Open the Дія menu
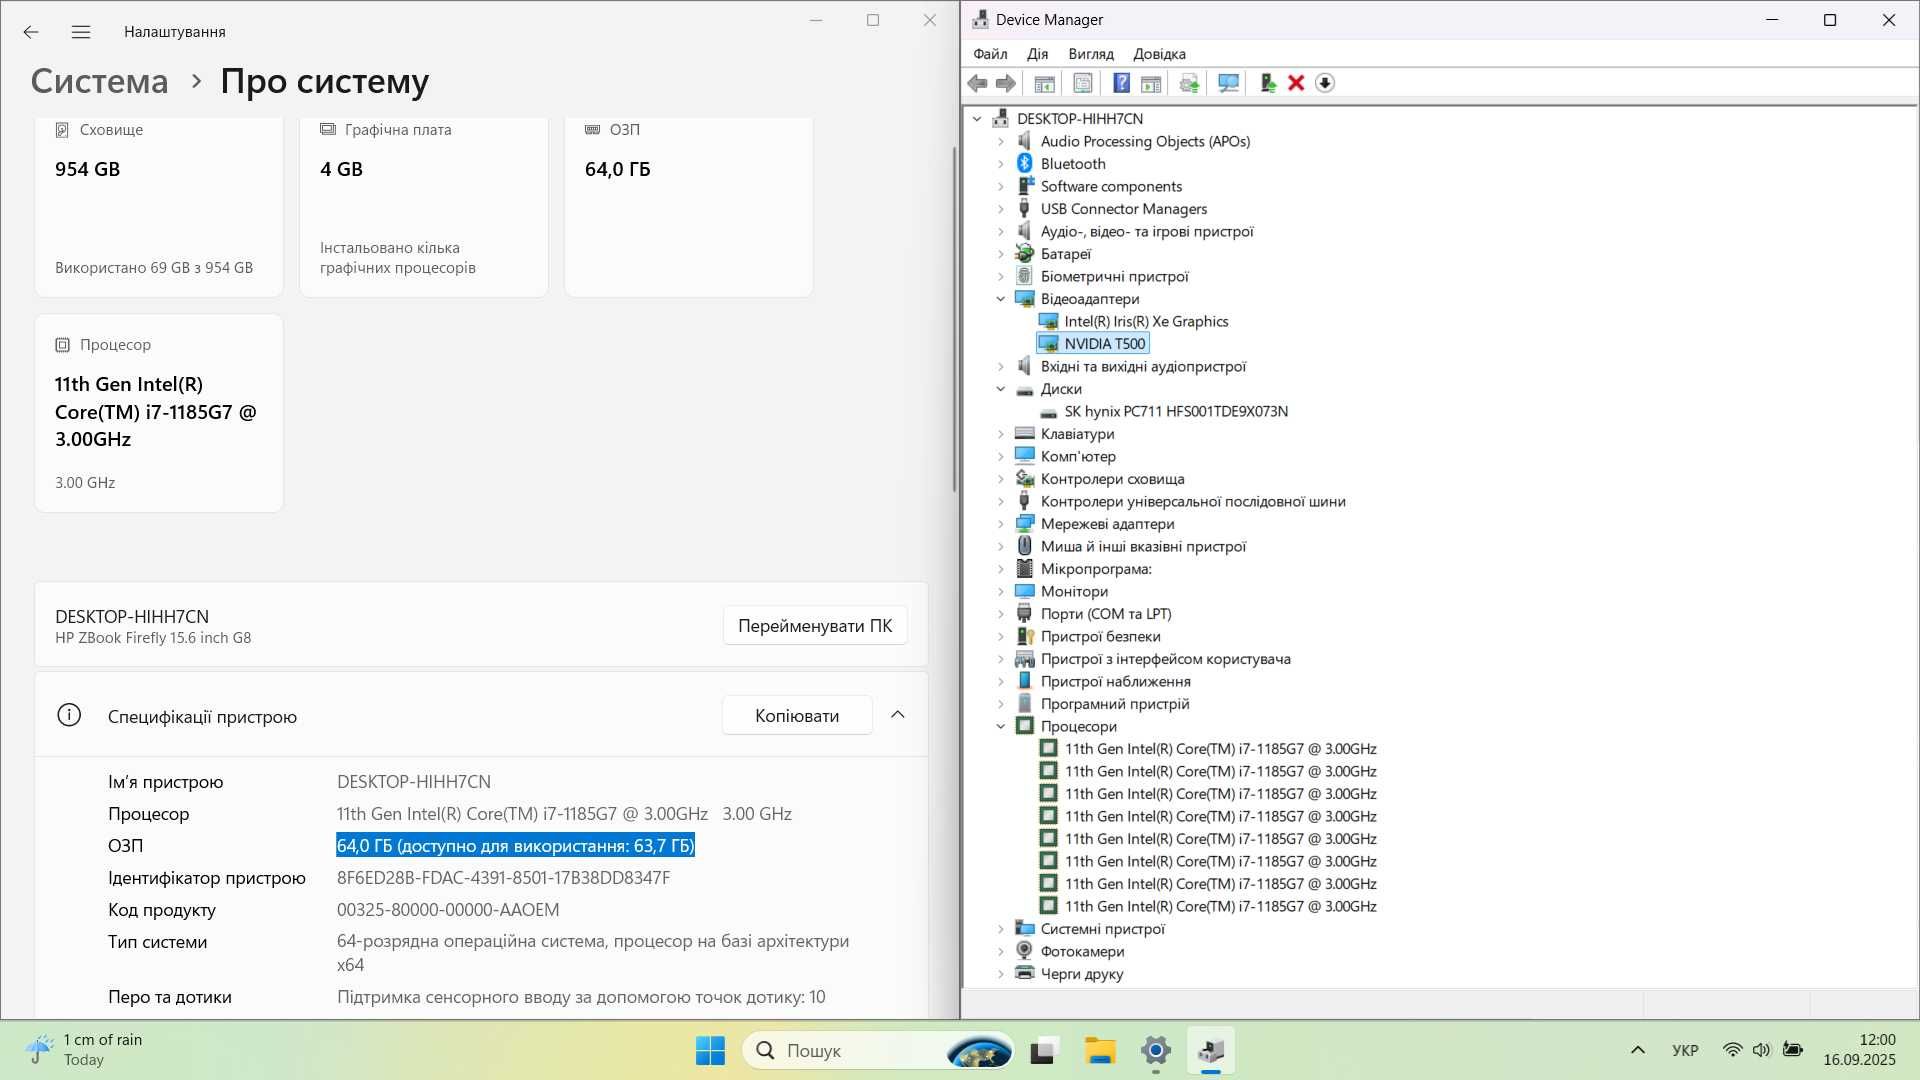This screenshot has height=1080, width=1920. [x=1038, y=54]
